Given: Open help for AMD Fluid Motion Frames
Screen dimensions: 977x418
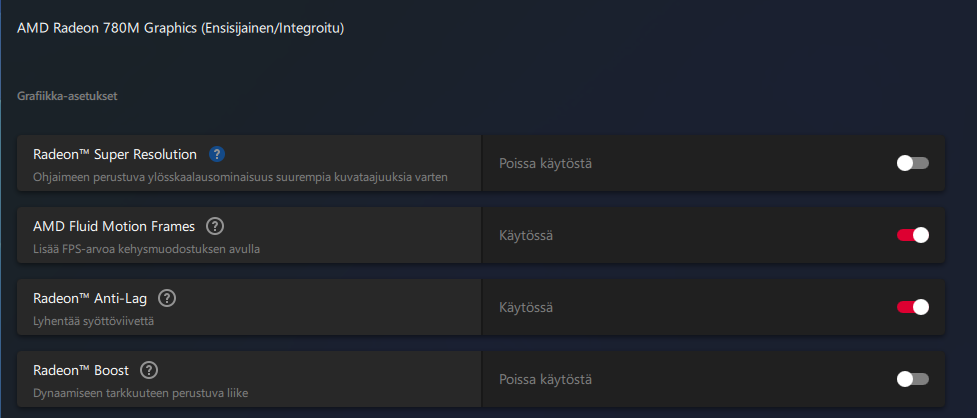Looking at the screenshot, I should (x=214, y=226).
